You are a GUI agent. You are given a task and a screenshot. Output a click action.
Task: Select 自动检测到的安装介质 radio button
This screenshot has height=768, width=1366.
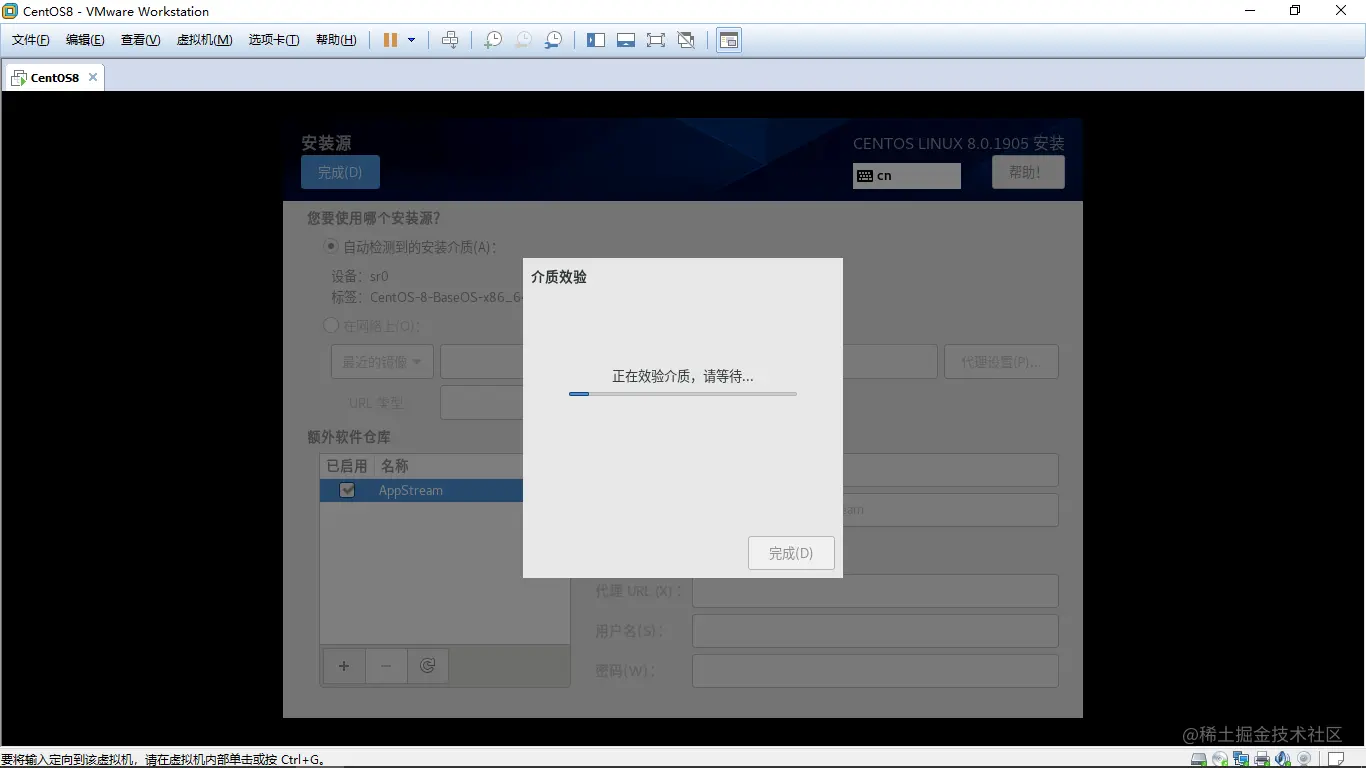click(331, 246)
